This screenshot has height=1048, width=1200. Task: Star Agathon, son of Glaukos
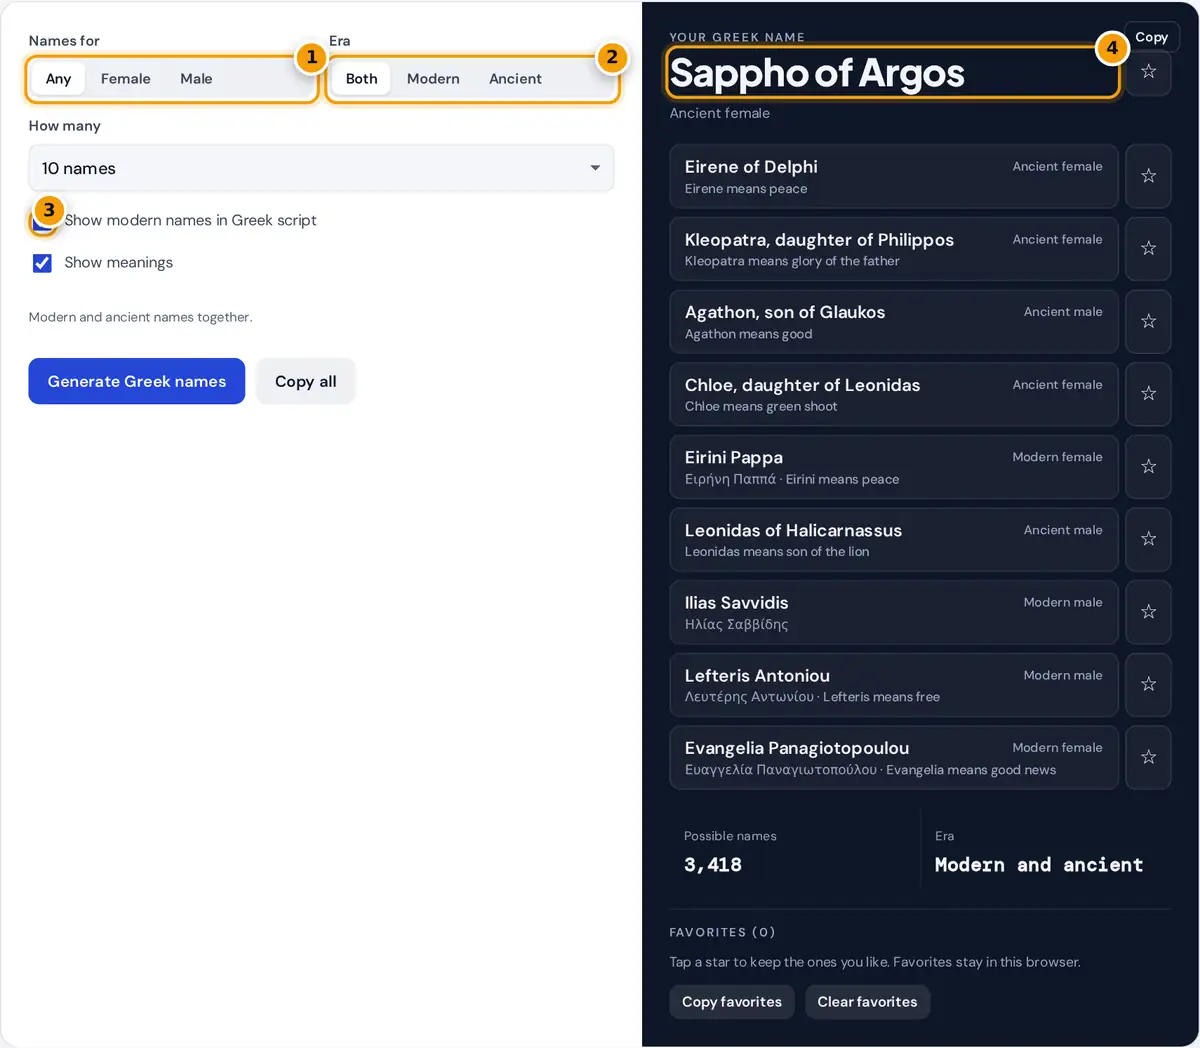pos(1148,321)
